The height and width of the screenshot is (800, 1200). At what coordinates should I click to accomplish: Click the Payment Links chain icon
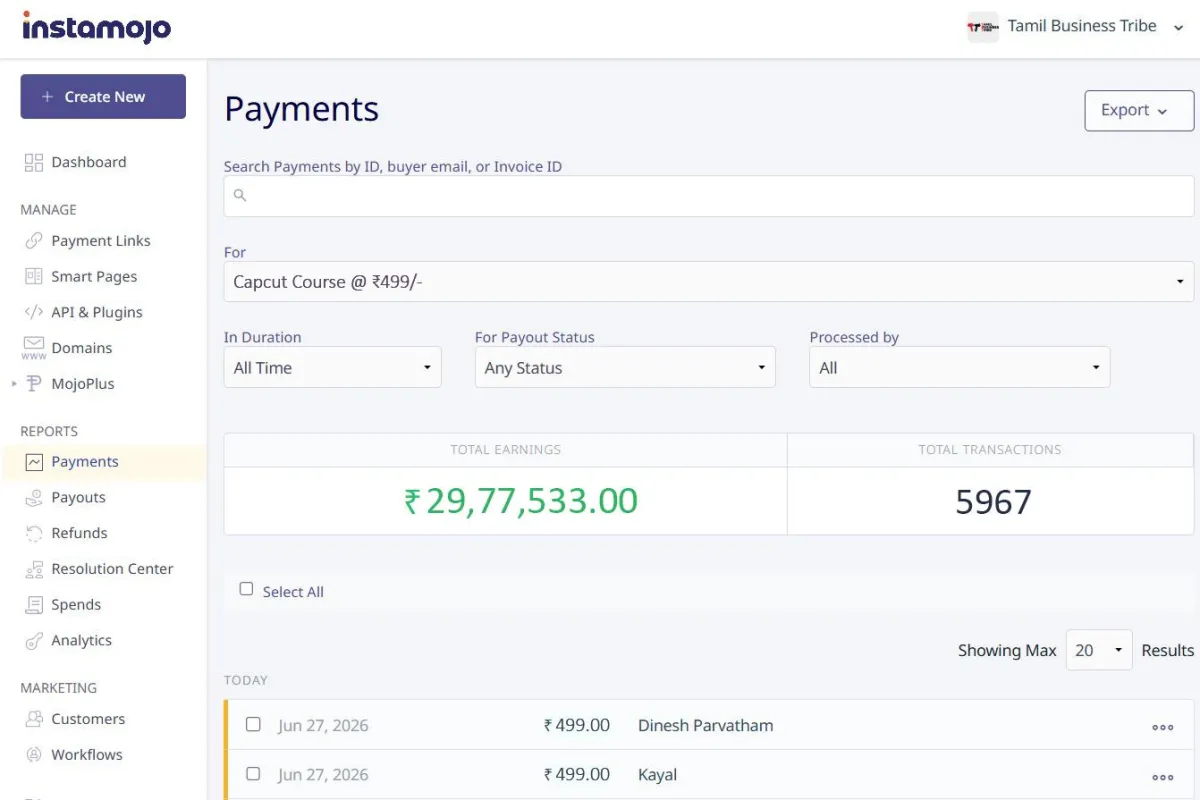coord(34,241)
